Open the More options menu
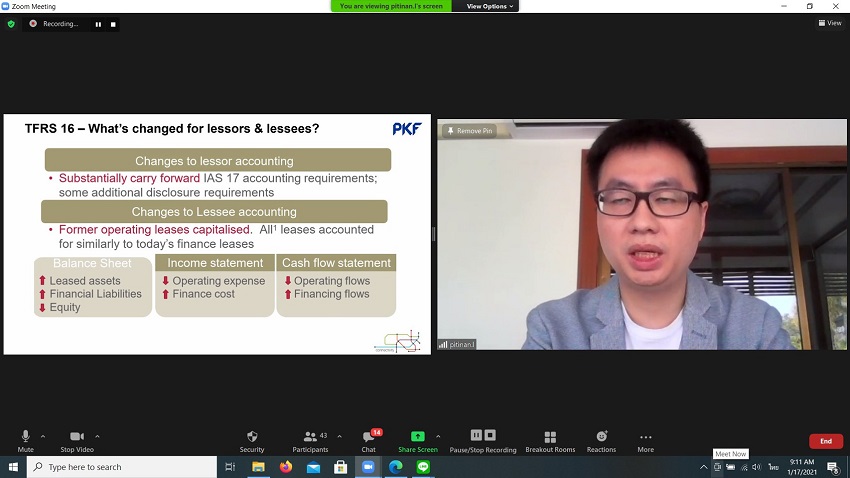The height and width of the screenshot is (478, 850). click(645, 440)
